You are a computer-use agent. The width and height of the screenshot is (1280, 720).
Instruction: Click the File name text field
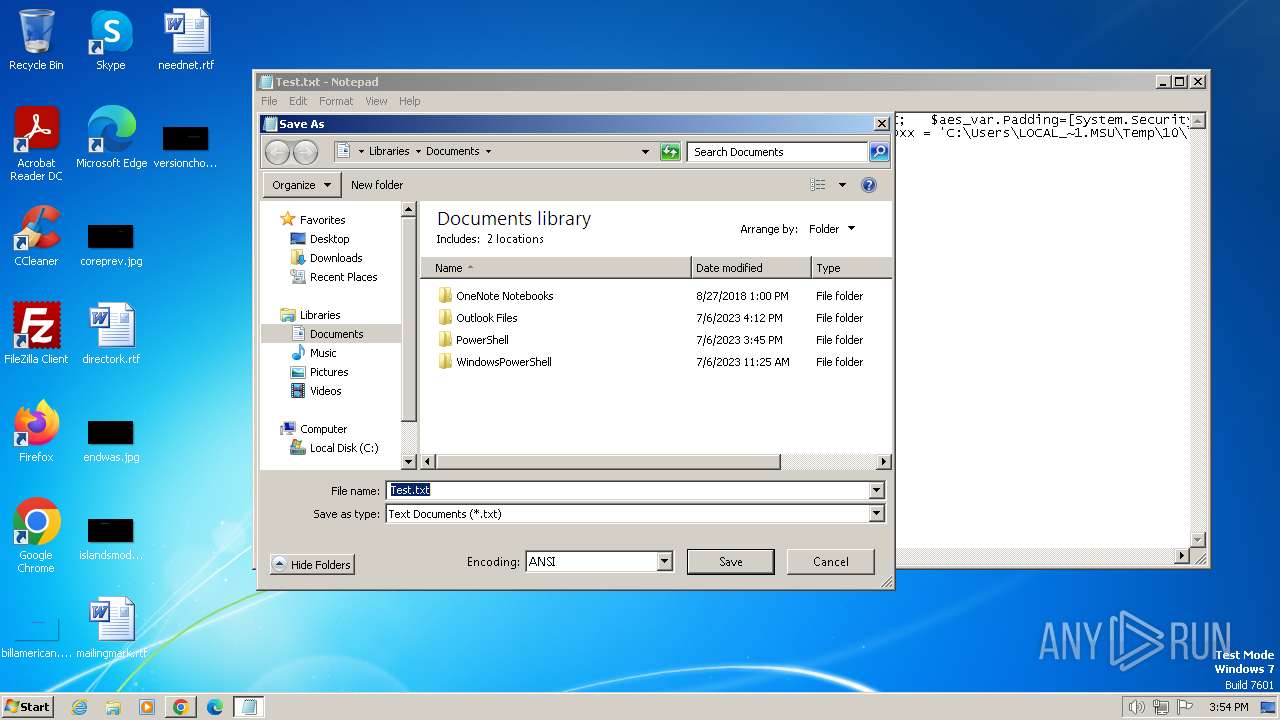627,490
